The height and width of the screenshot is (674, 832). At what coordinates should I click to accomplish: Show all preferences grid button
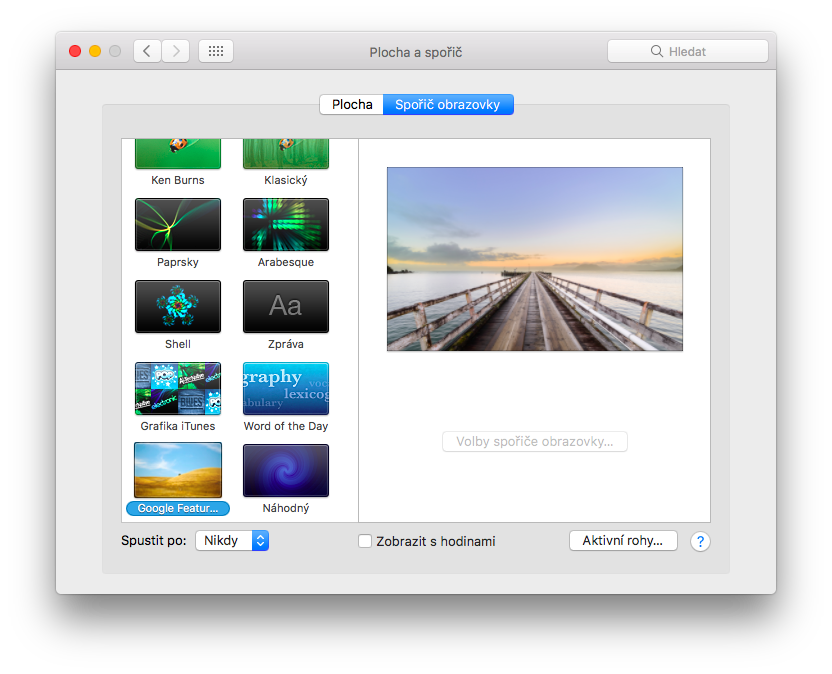pos(216,51)
